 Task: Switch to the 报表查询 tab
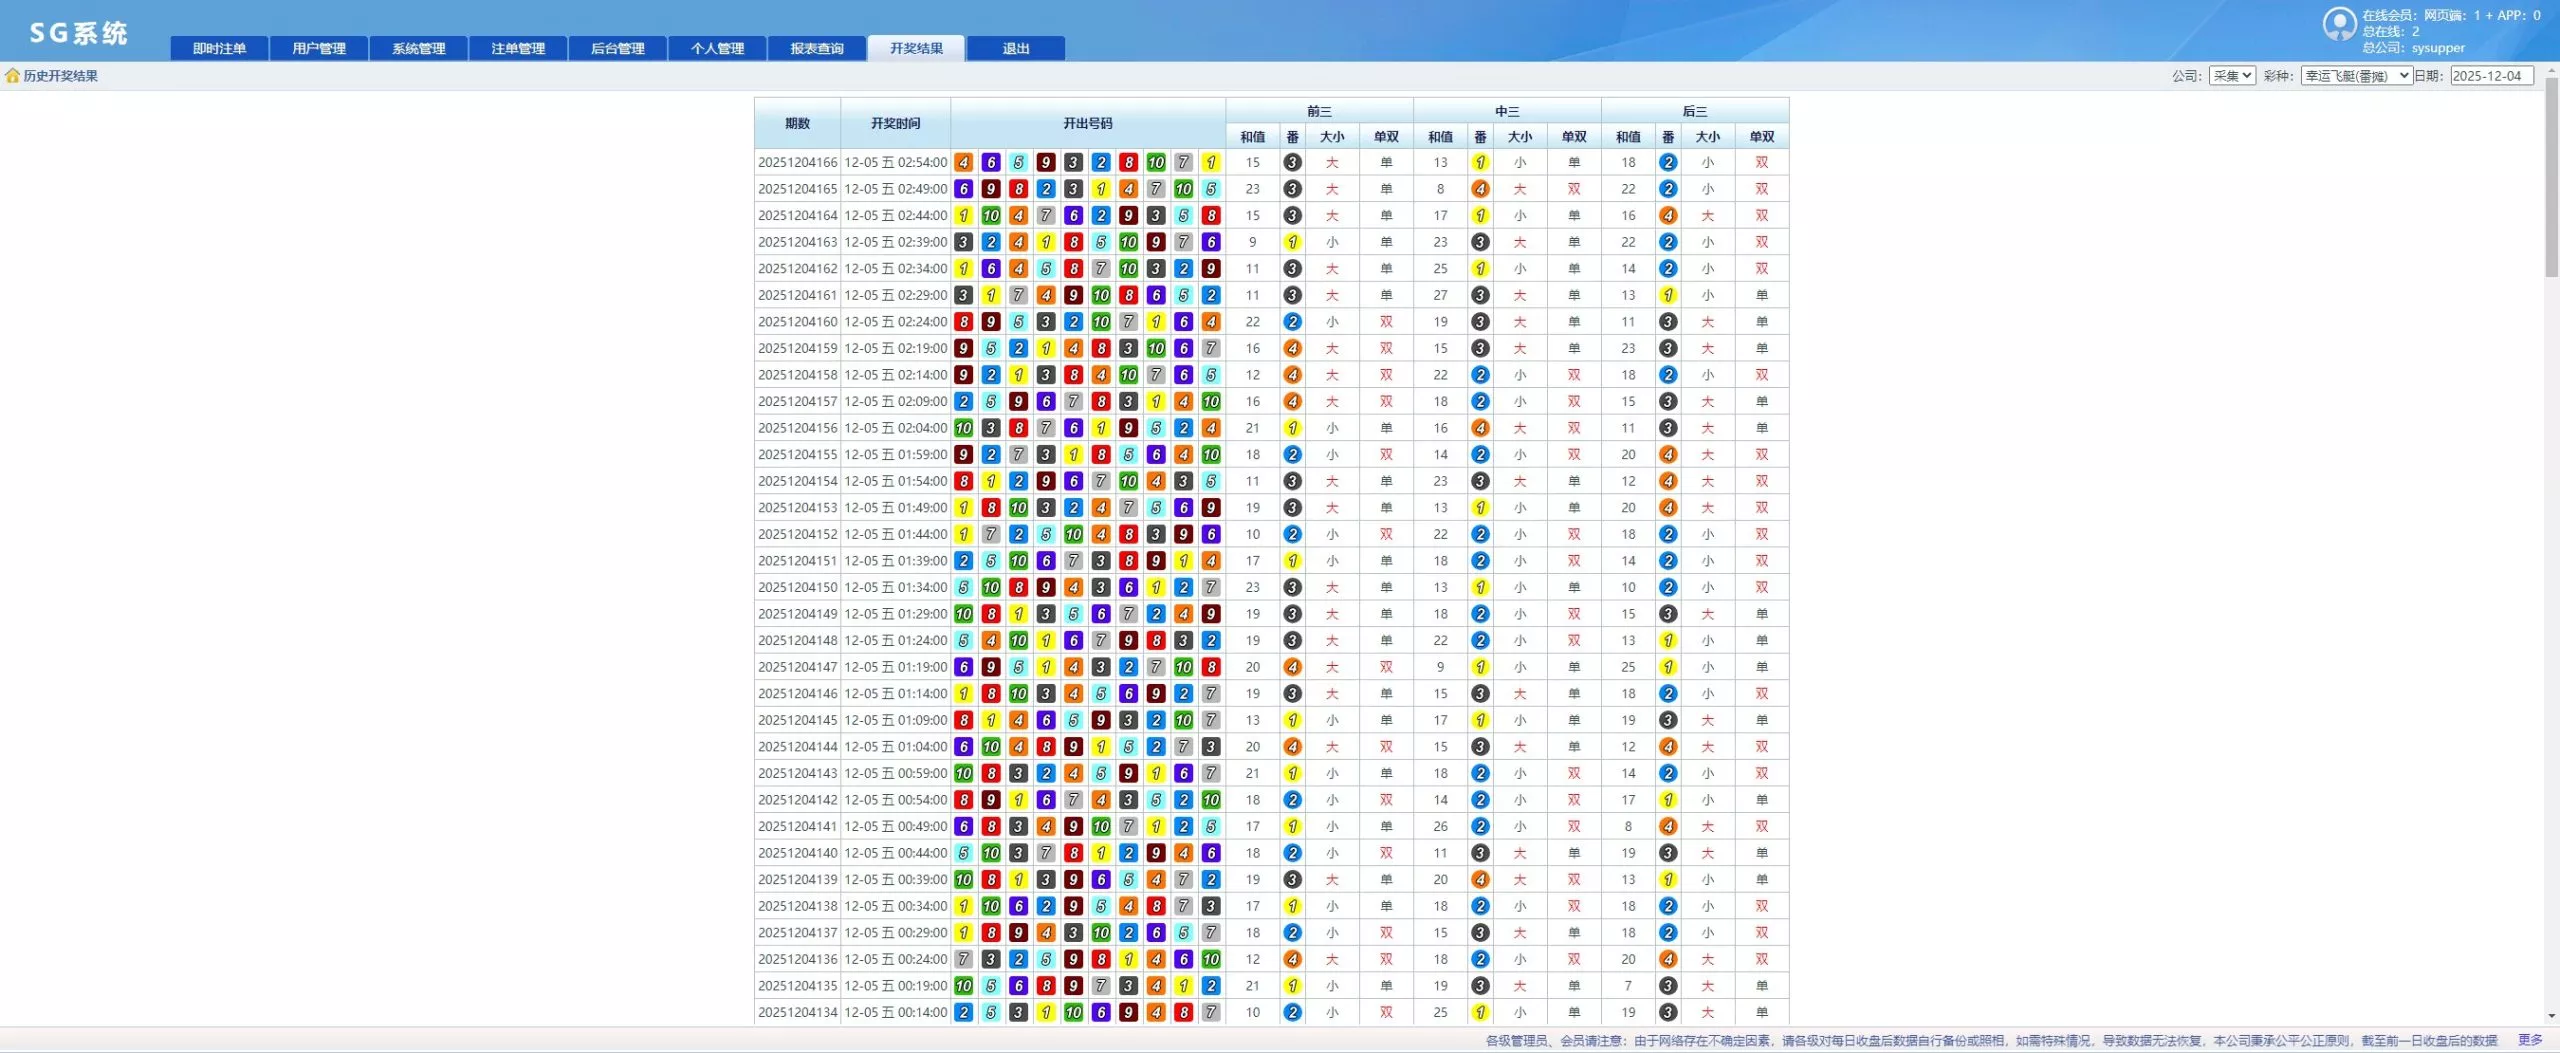click(x=816, y=48)
